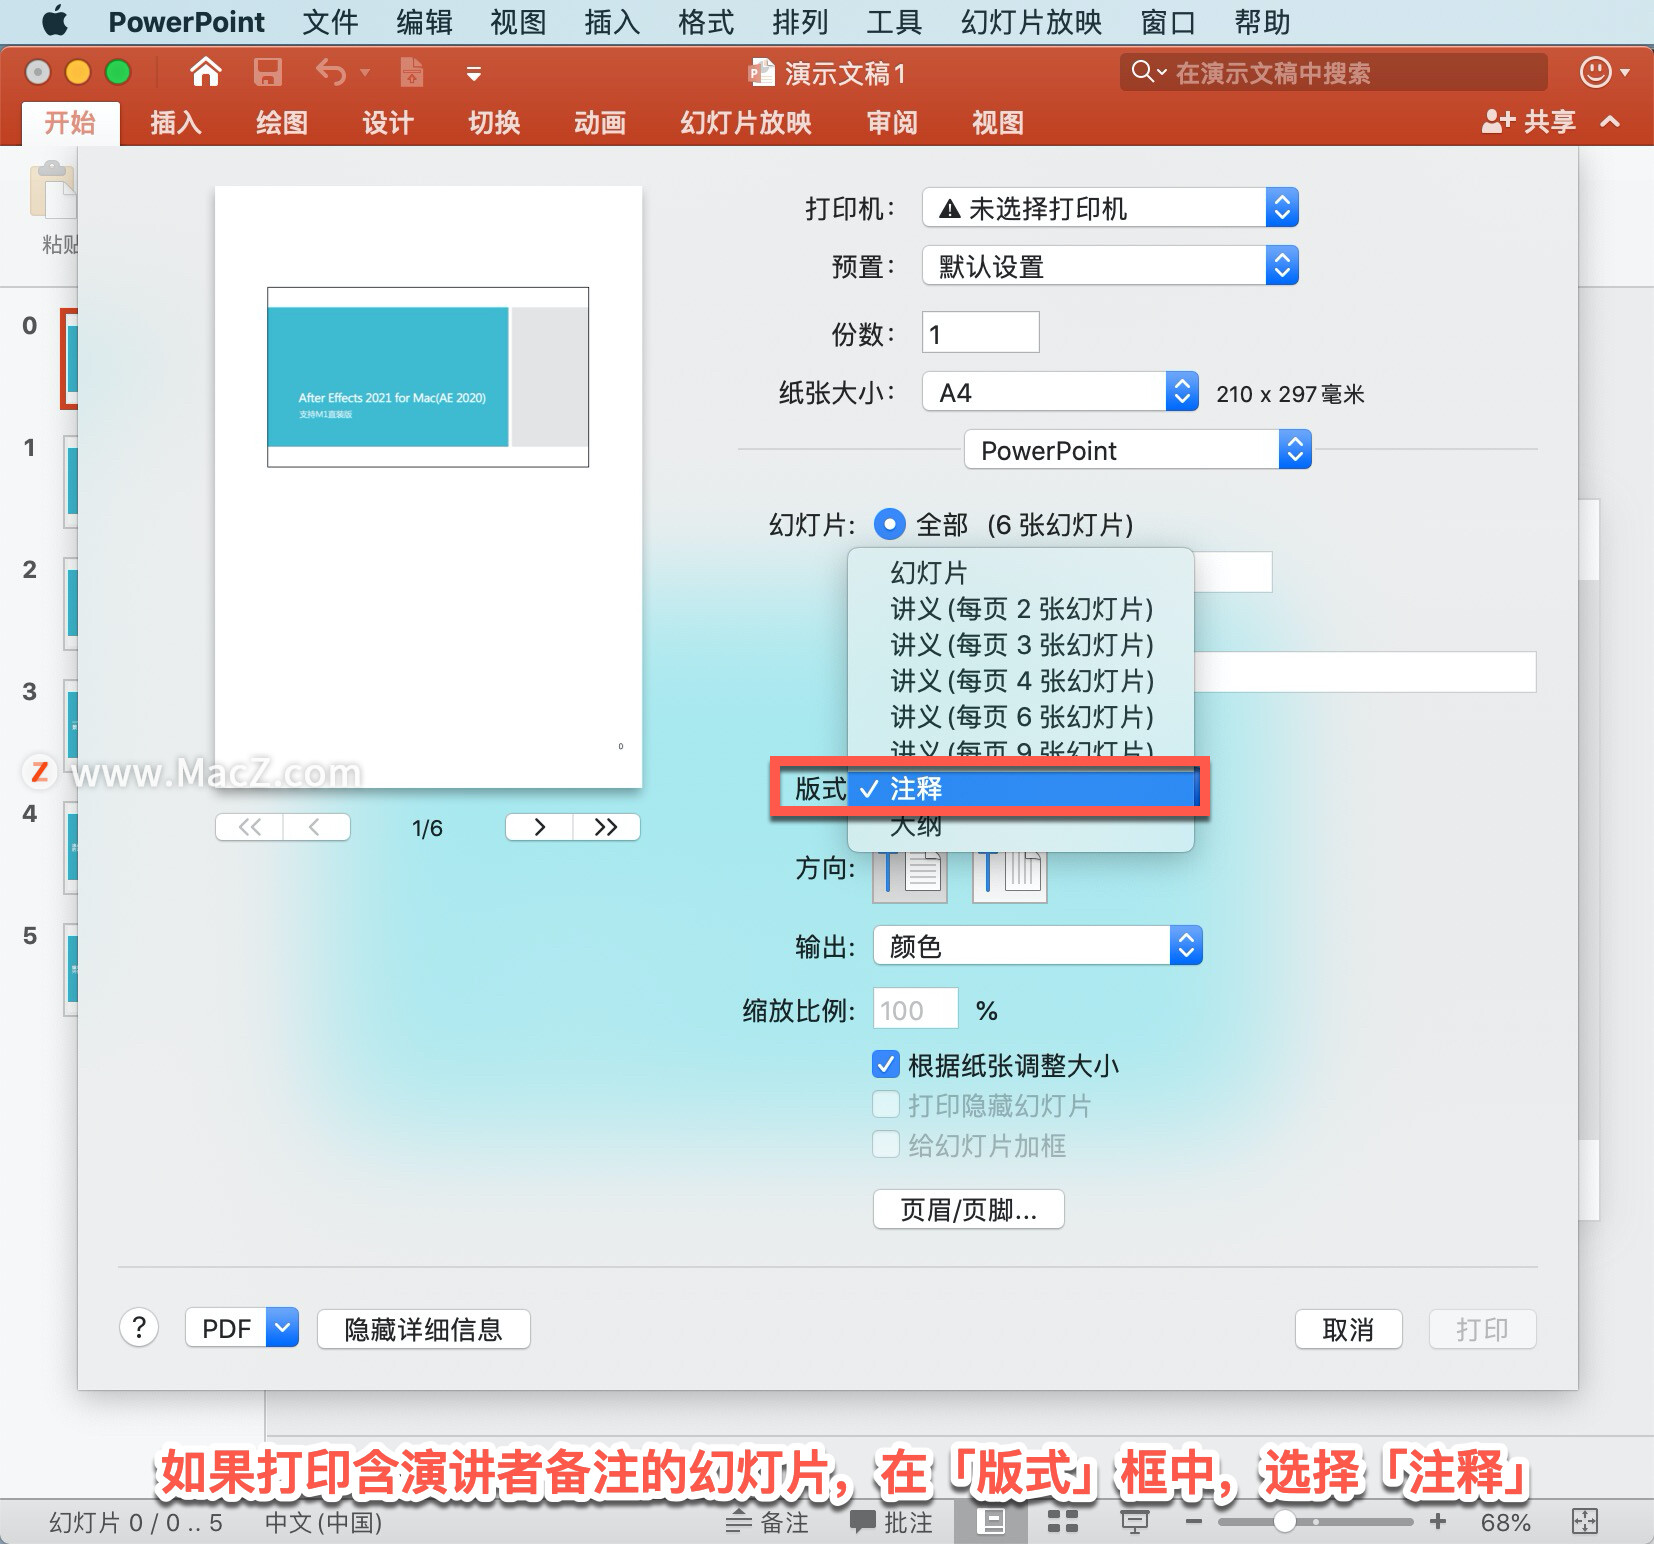Open the output color dropdown
Viewport: 1654px width, 1544px height.
click(x=1037, y=946)
